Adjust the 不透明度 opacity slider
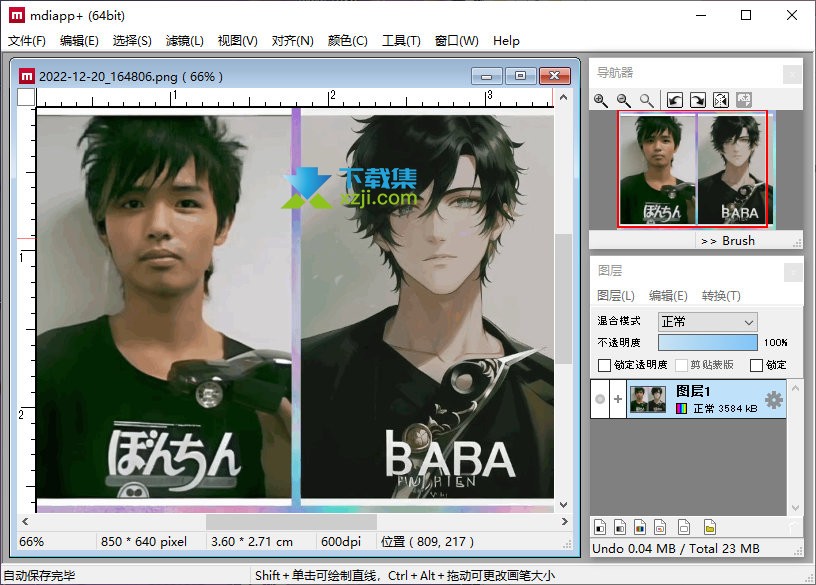This screenshot has width=816, height=585. pos(707,342)
